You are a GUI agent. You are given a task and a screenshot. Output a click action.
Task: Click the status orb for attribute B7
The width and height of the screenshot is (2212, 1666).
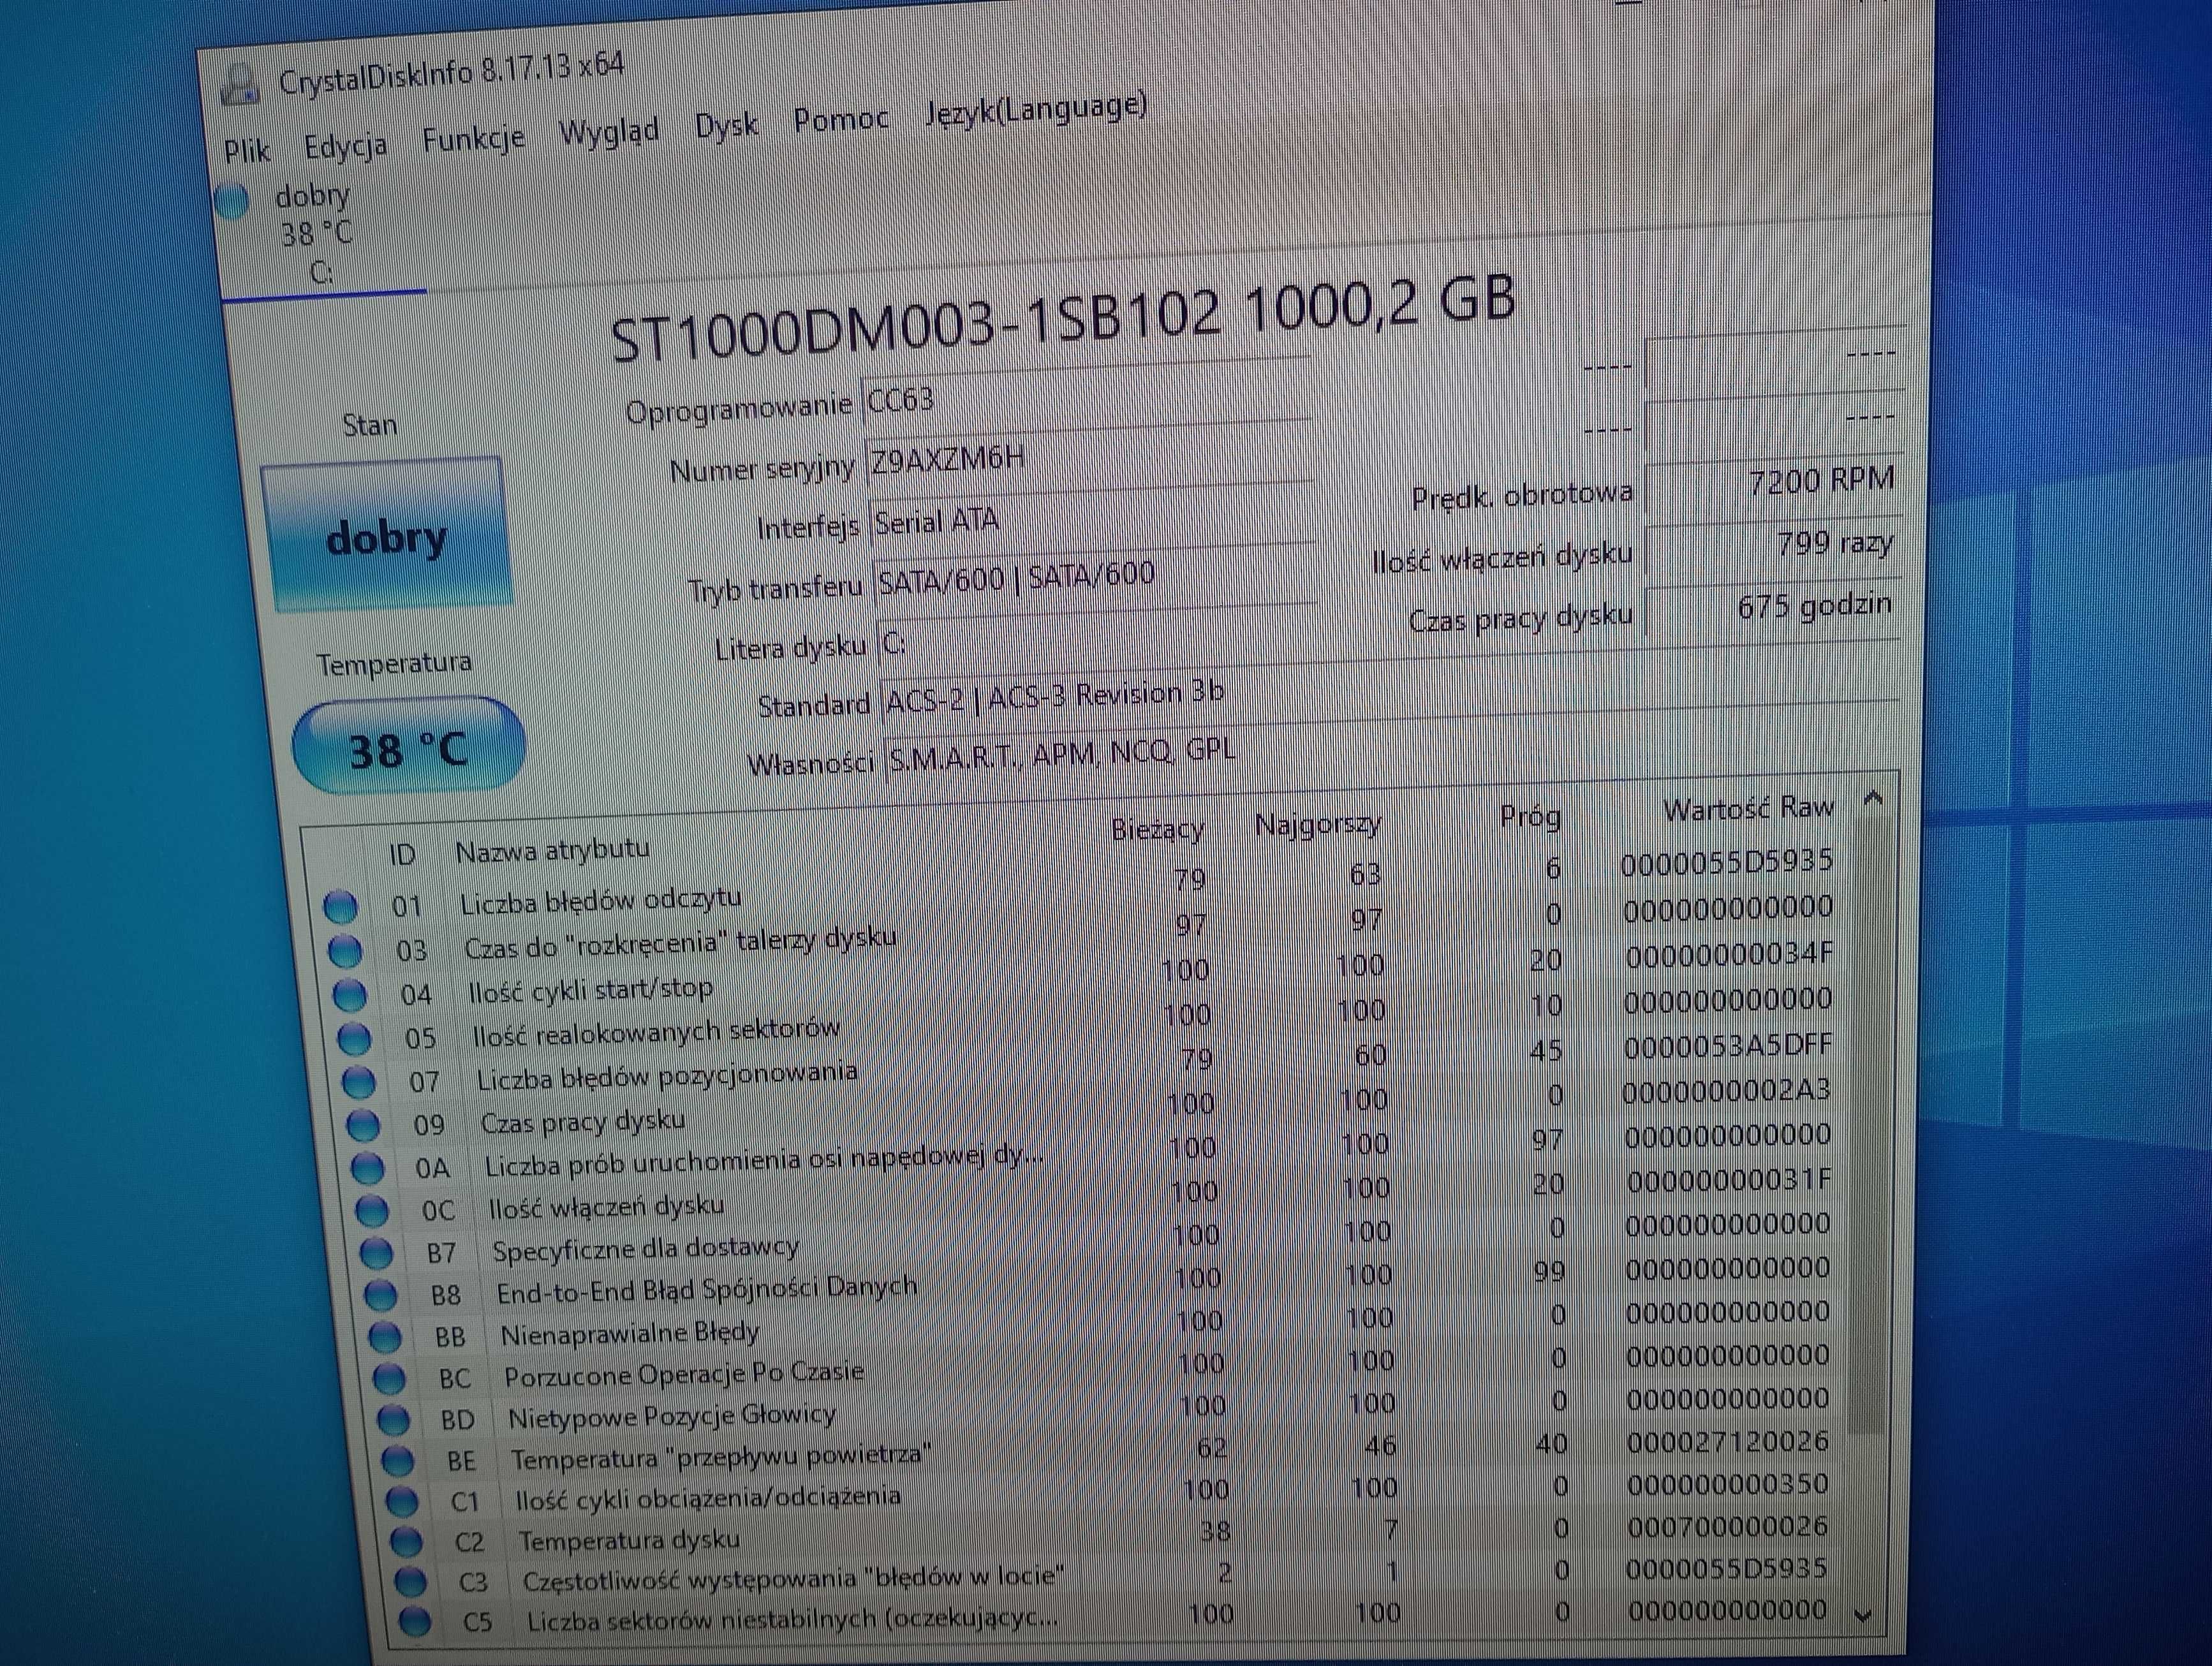376,1253
